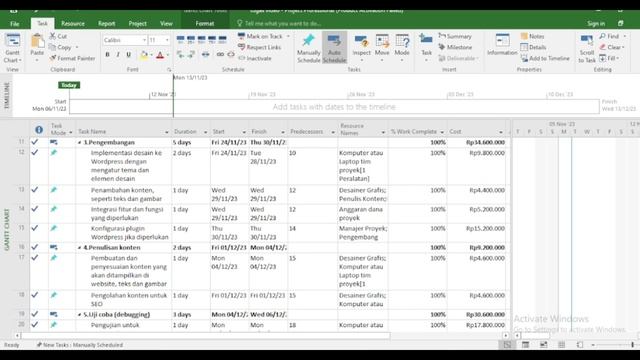Viewport: 640px width, 360px height.
Task: Click Respect Links
Action: click(x=260, y=47)
